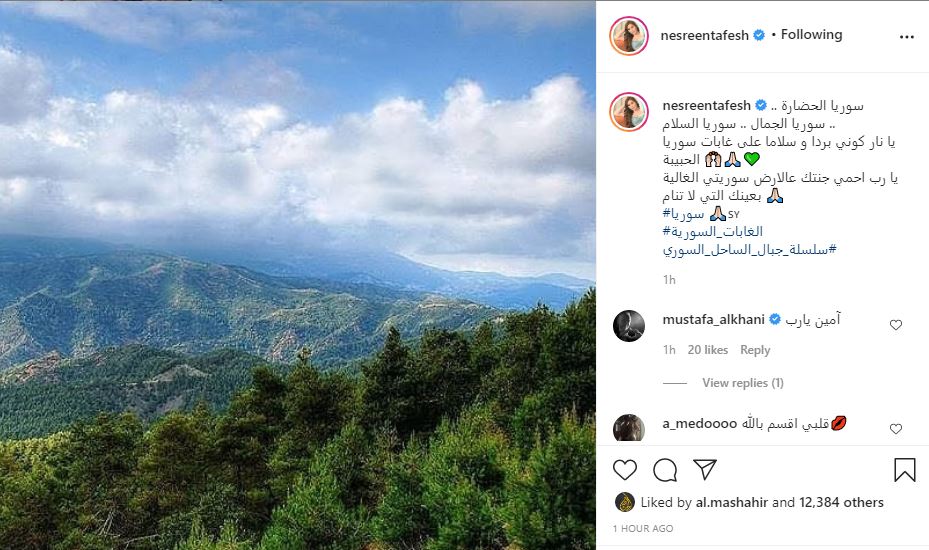Image resolution: width=929 pixels, height=550 pixels.
Task: Open the comment speech bubble icon
Action: [x=665, y=470]
